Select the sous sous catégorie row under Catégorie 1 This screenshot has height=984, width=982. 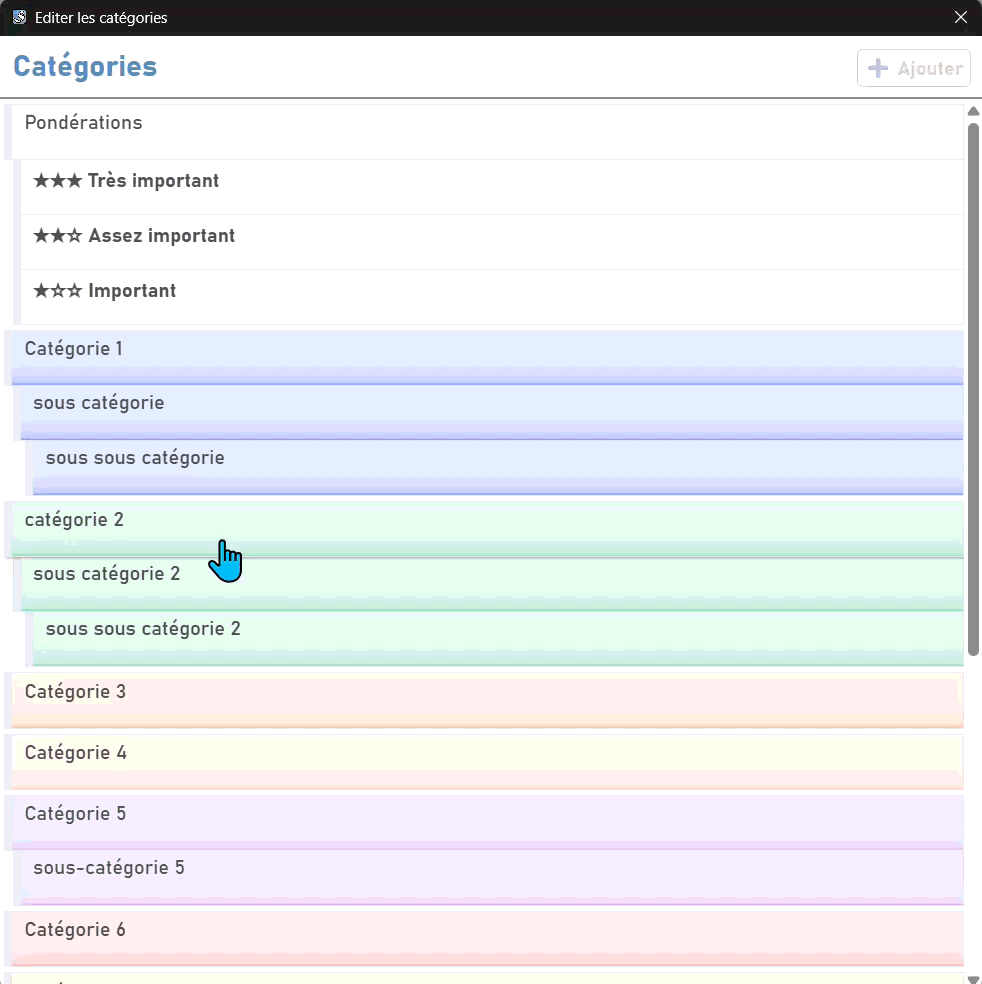[498, 468]
